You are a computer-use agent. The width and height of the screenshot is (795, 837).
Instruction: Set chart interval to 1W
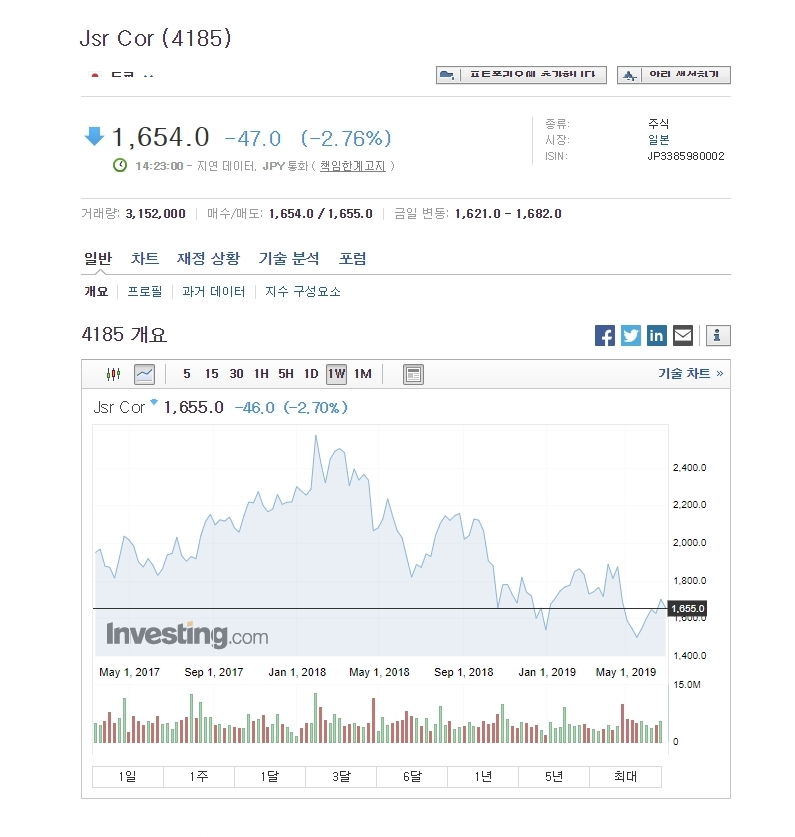click(336, 374)
